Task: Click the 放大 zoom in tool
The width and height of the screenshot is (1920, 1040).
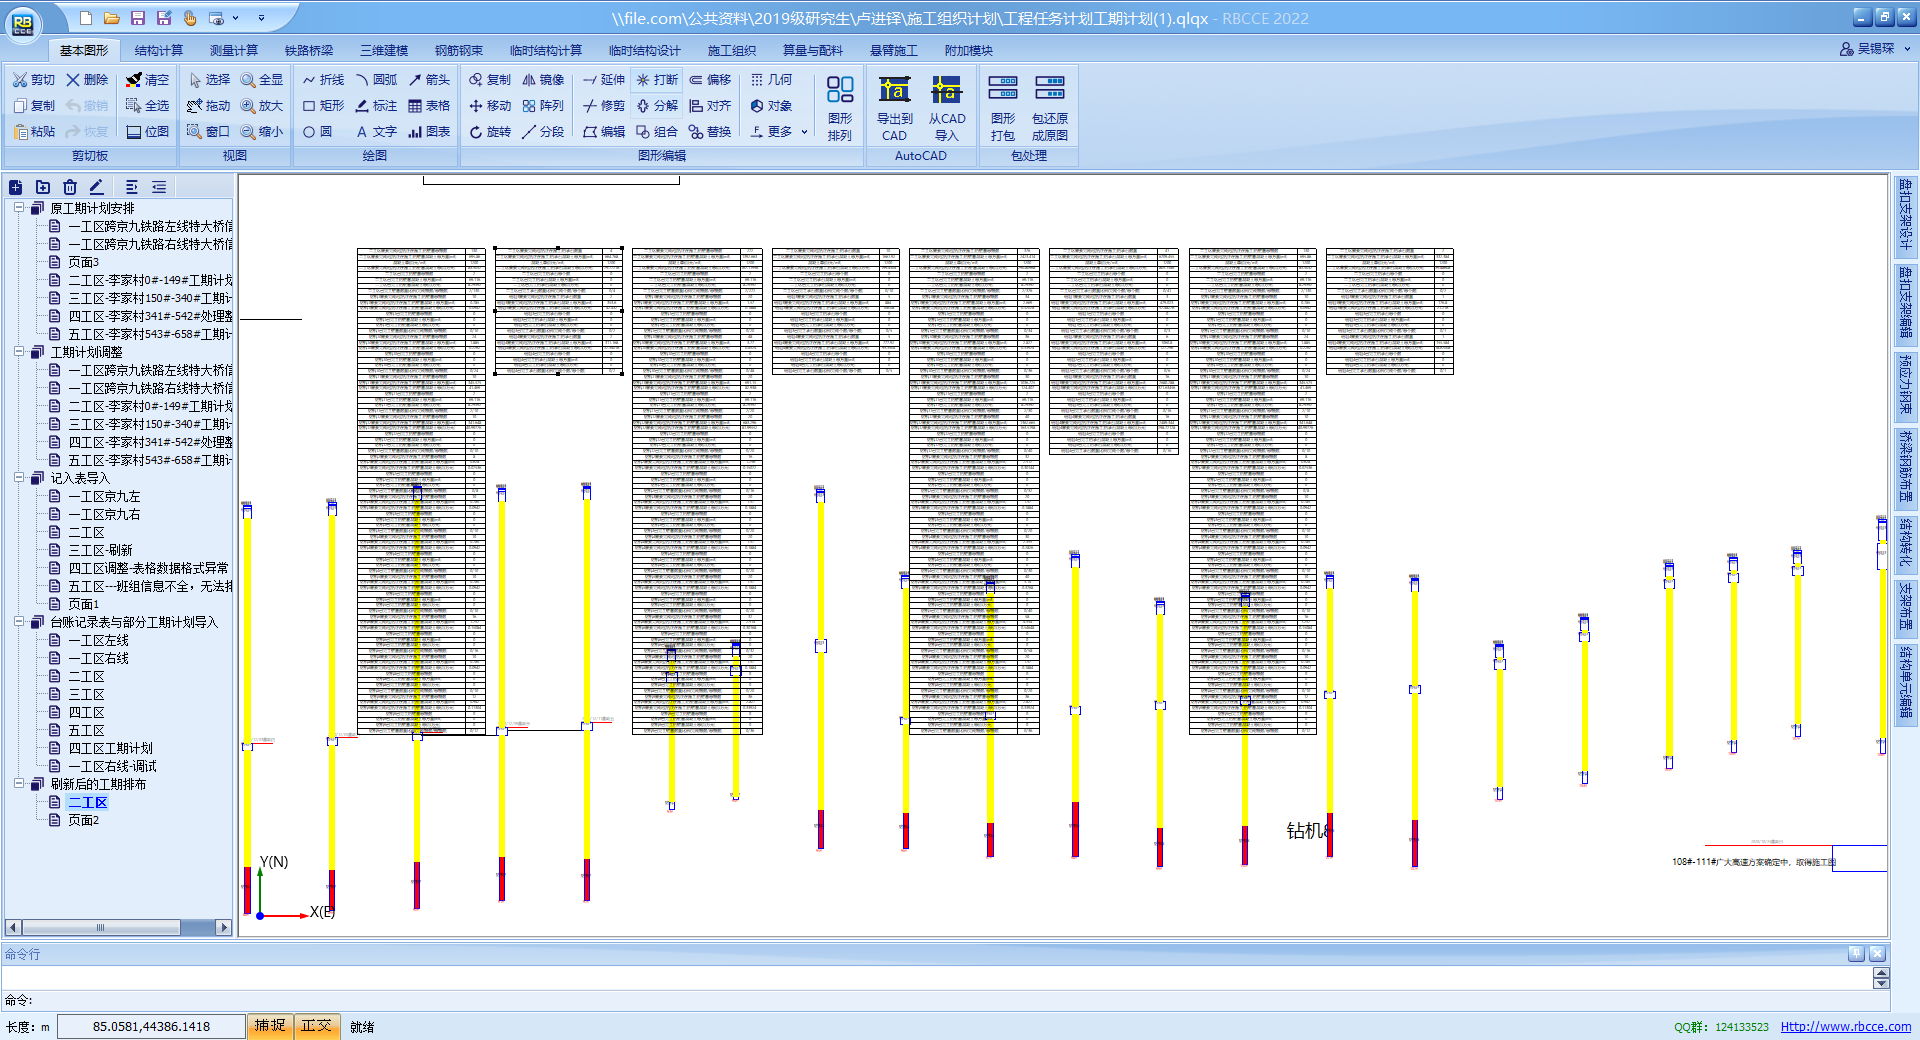Action: coord(262,106)
